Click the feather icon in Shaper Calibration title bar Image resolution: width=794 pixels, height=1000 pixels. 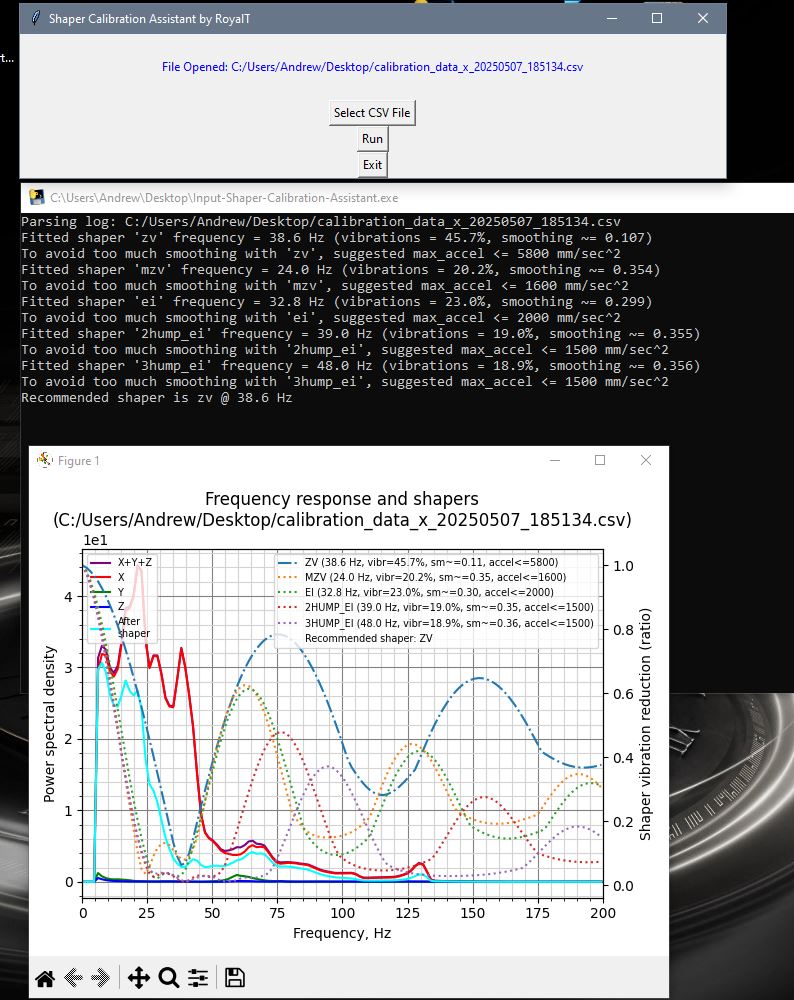[36, 18]
